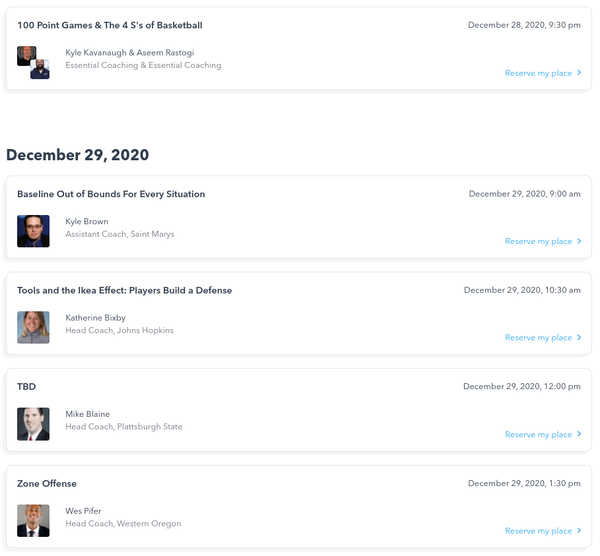600x556 pixels.
Task: Click the speaker name Wes Pifer
Action: click(x=83, y=511)
